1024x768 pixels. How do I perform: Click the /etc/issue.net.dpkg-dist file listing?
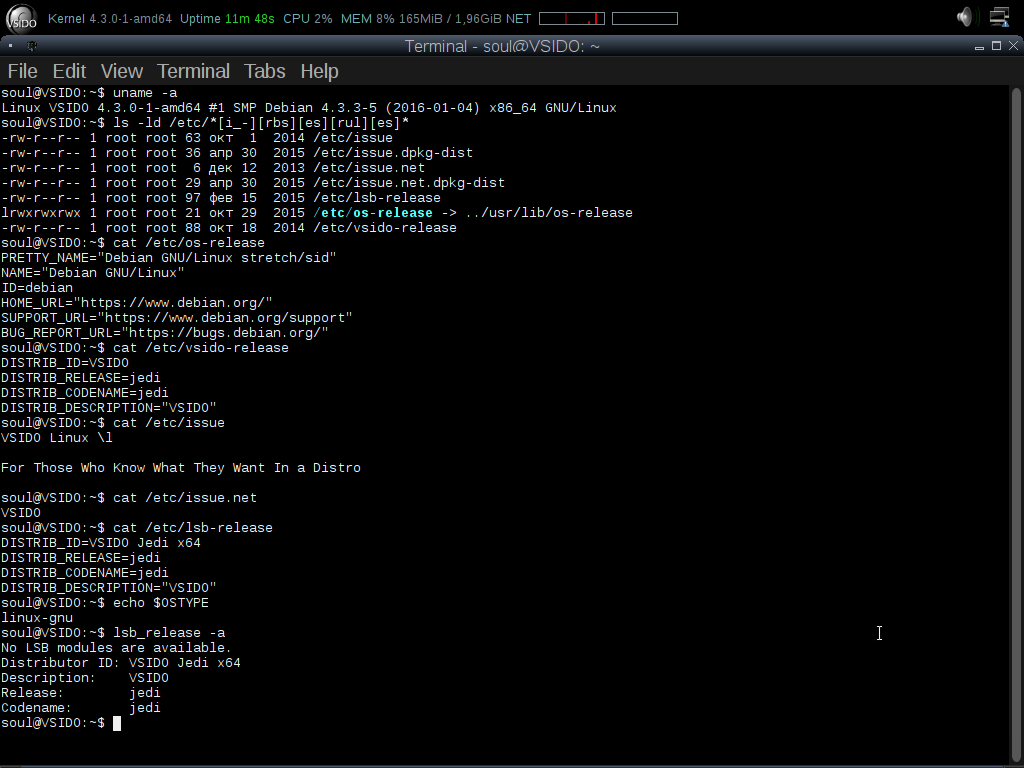pos(253,183)
